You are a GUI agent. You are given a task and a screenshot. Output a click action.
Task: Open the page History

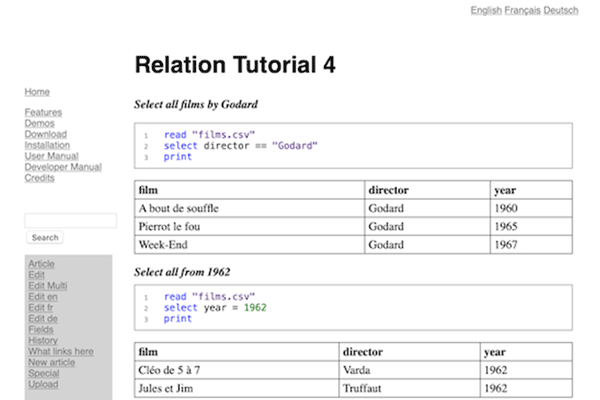click(43, 341)
